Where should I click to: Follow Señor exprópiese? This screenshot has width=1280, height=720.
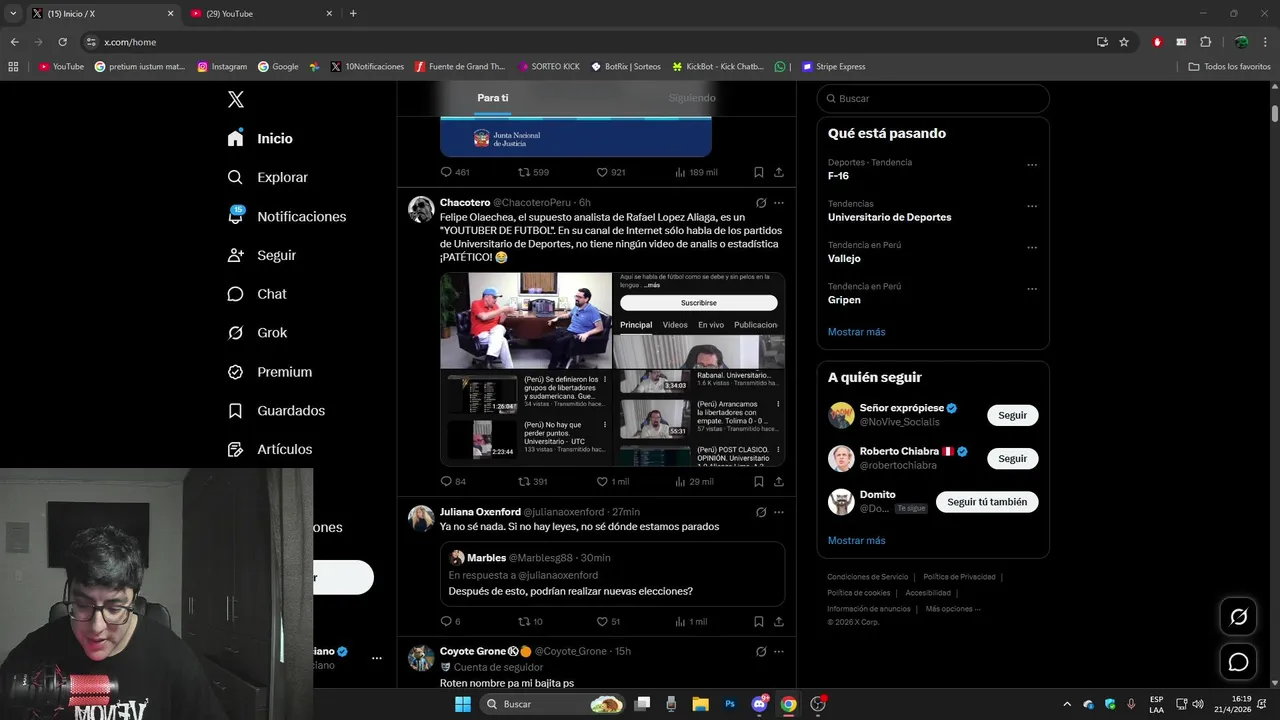(1012, 415)
